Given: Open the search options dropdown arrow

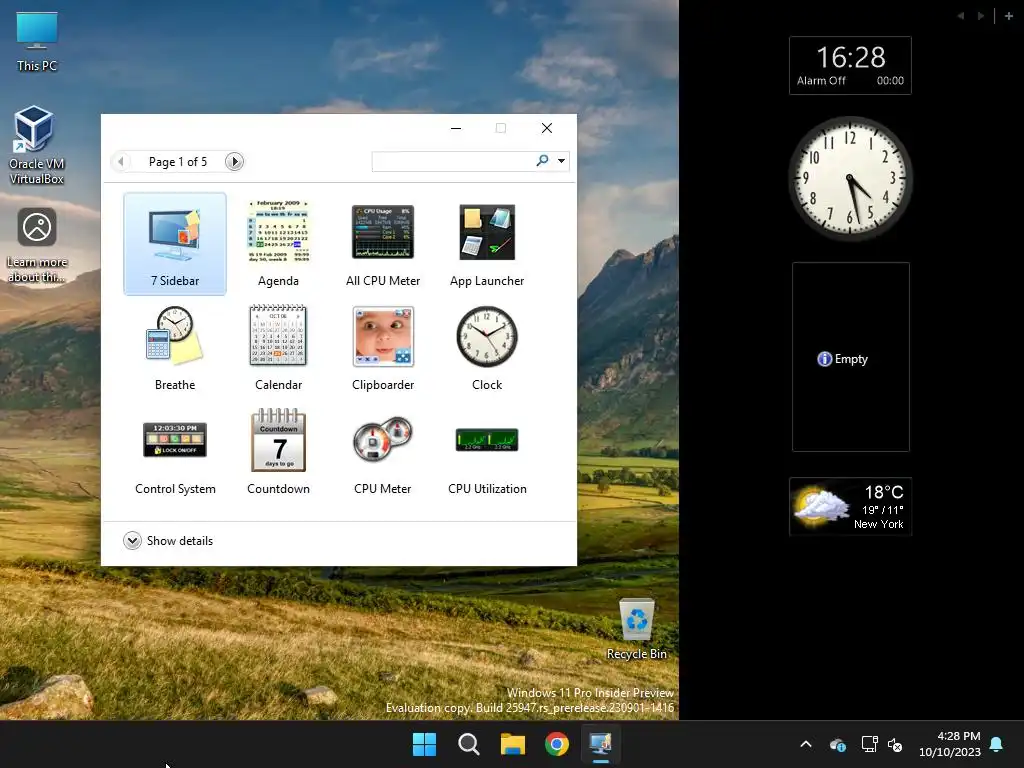Looking at the screenshot, I should [561, 161].
